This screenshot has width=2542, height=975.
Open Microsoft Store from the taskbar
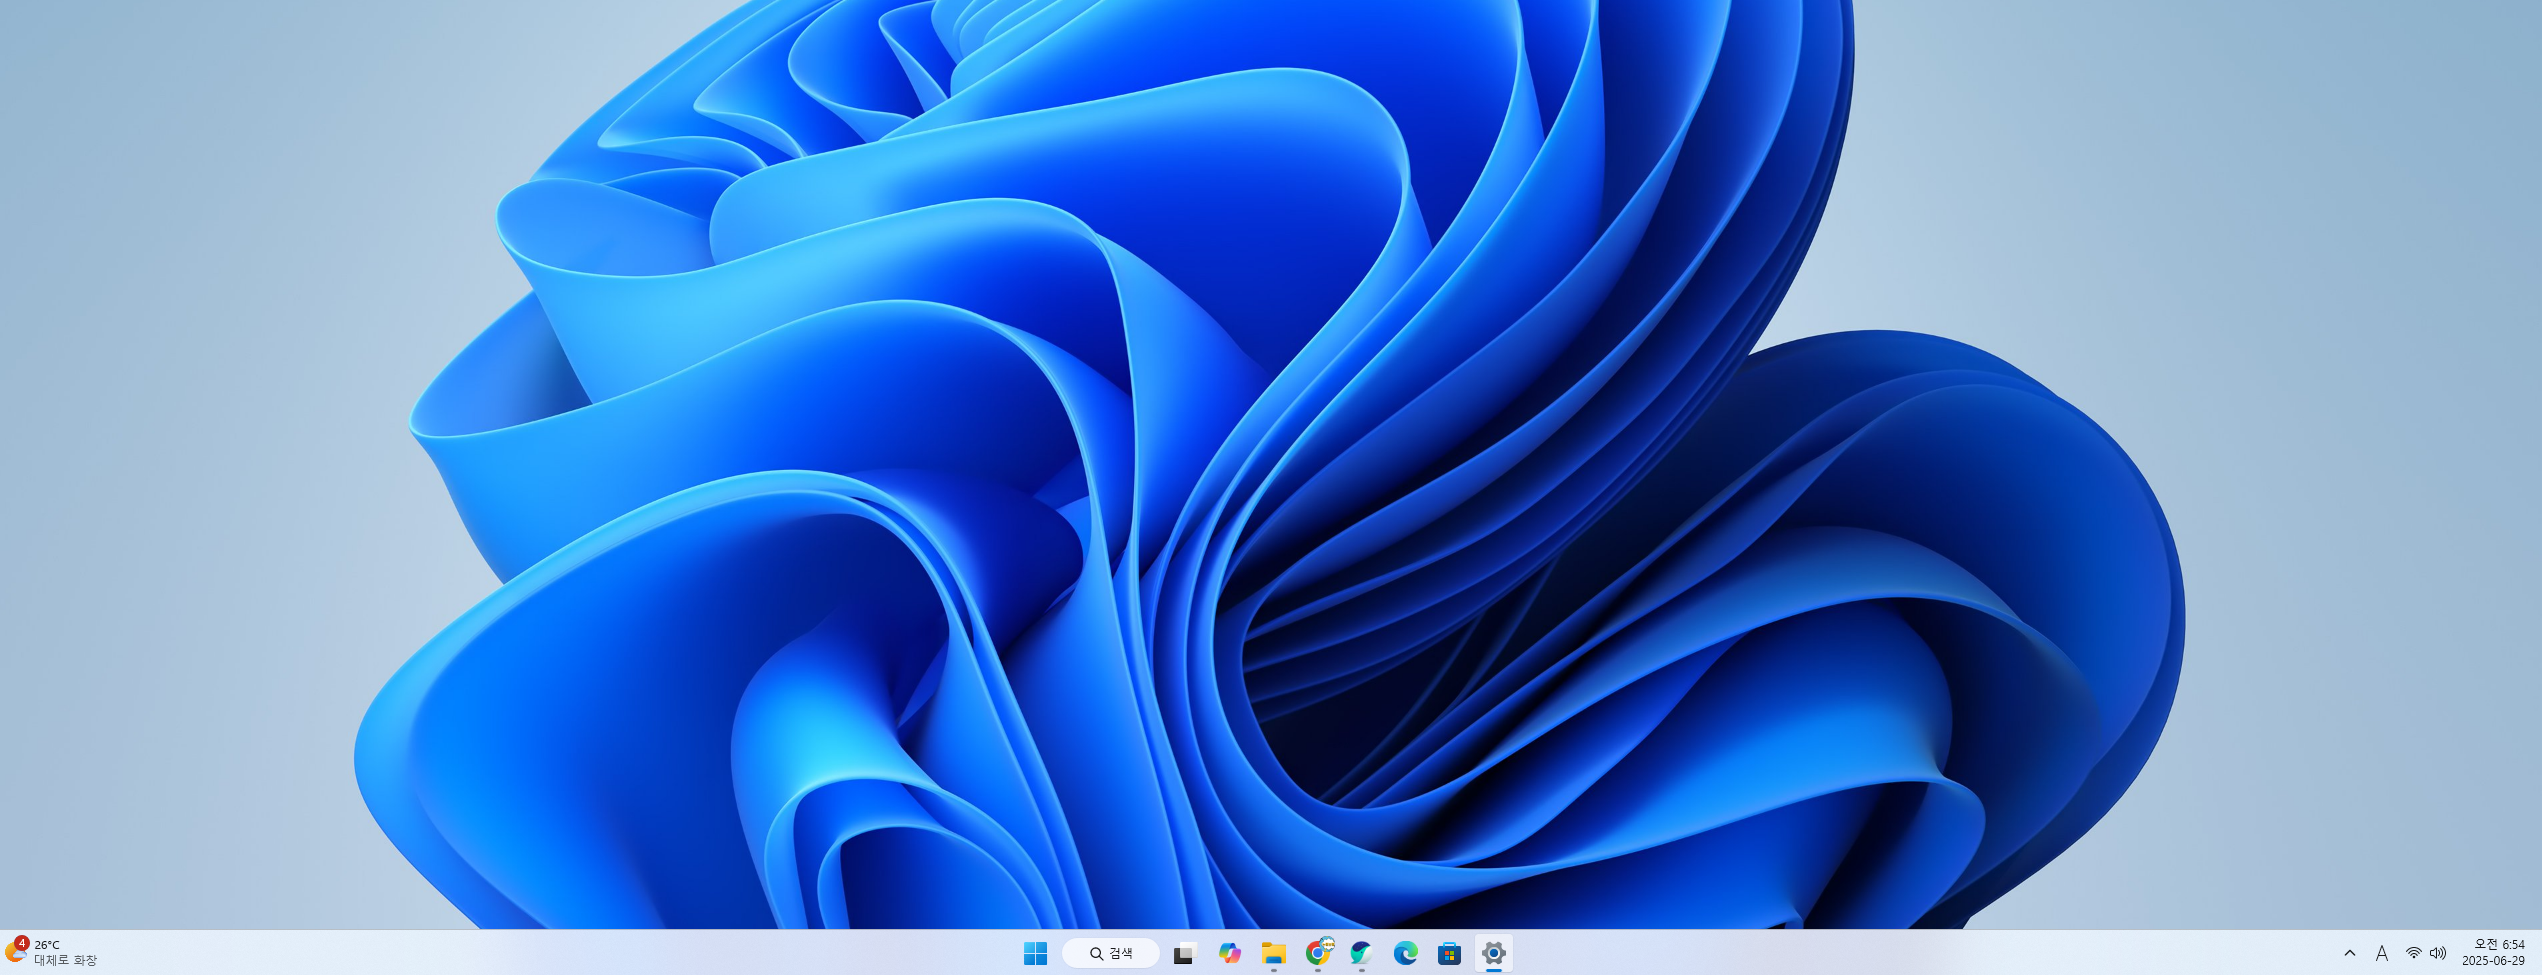1449,953
